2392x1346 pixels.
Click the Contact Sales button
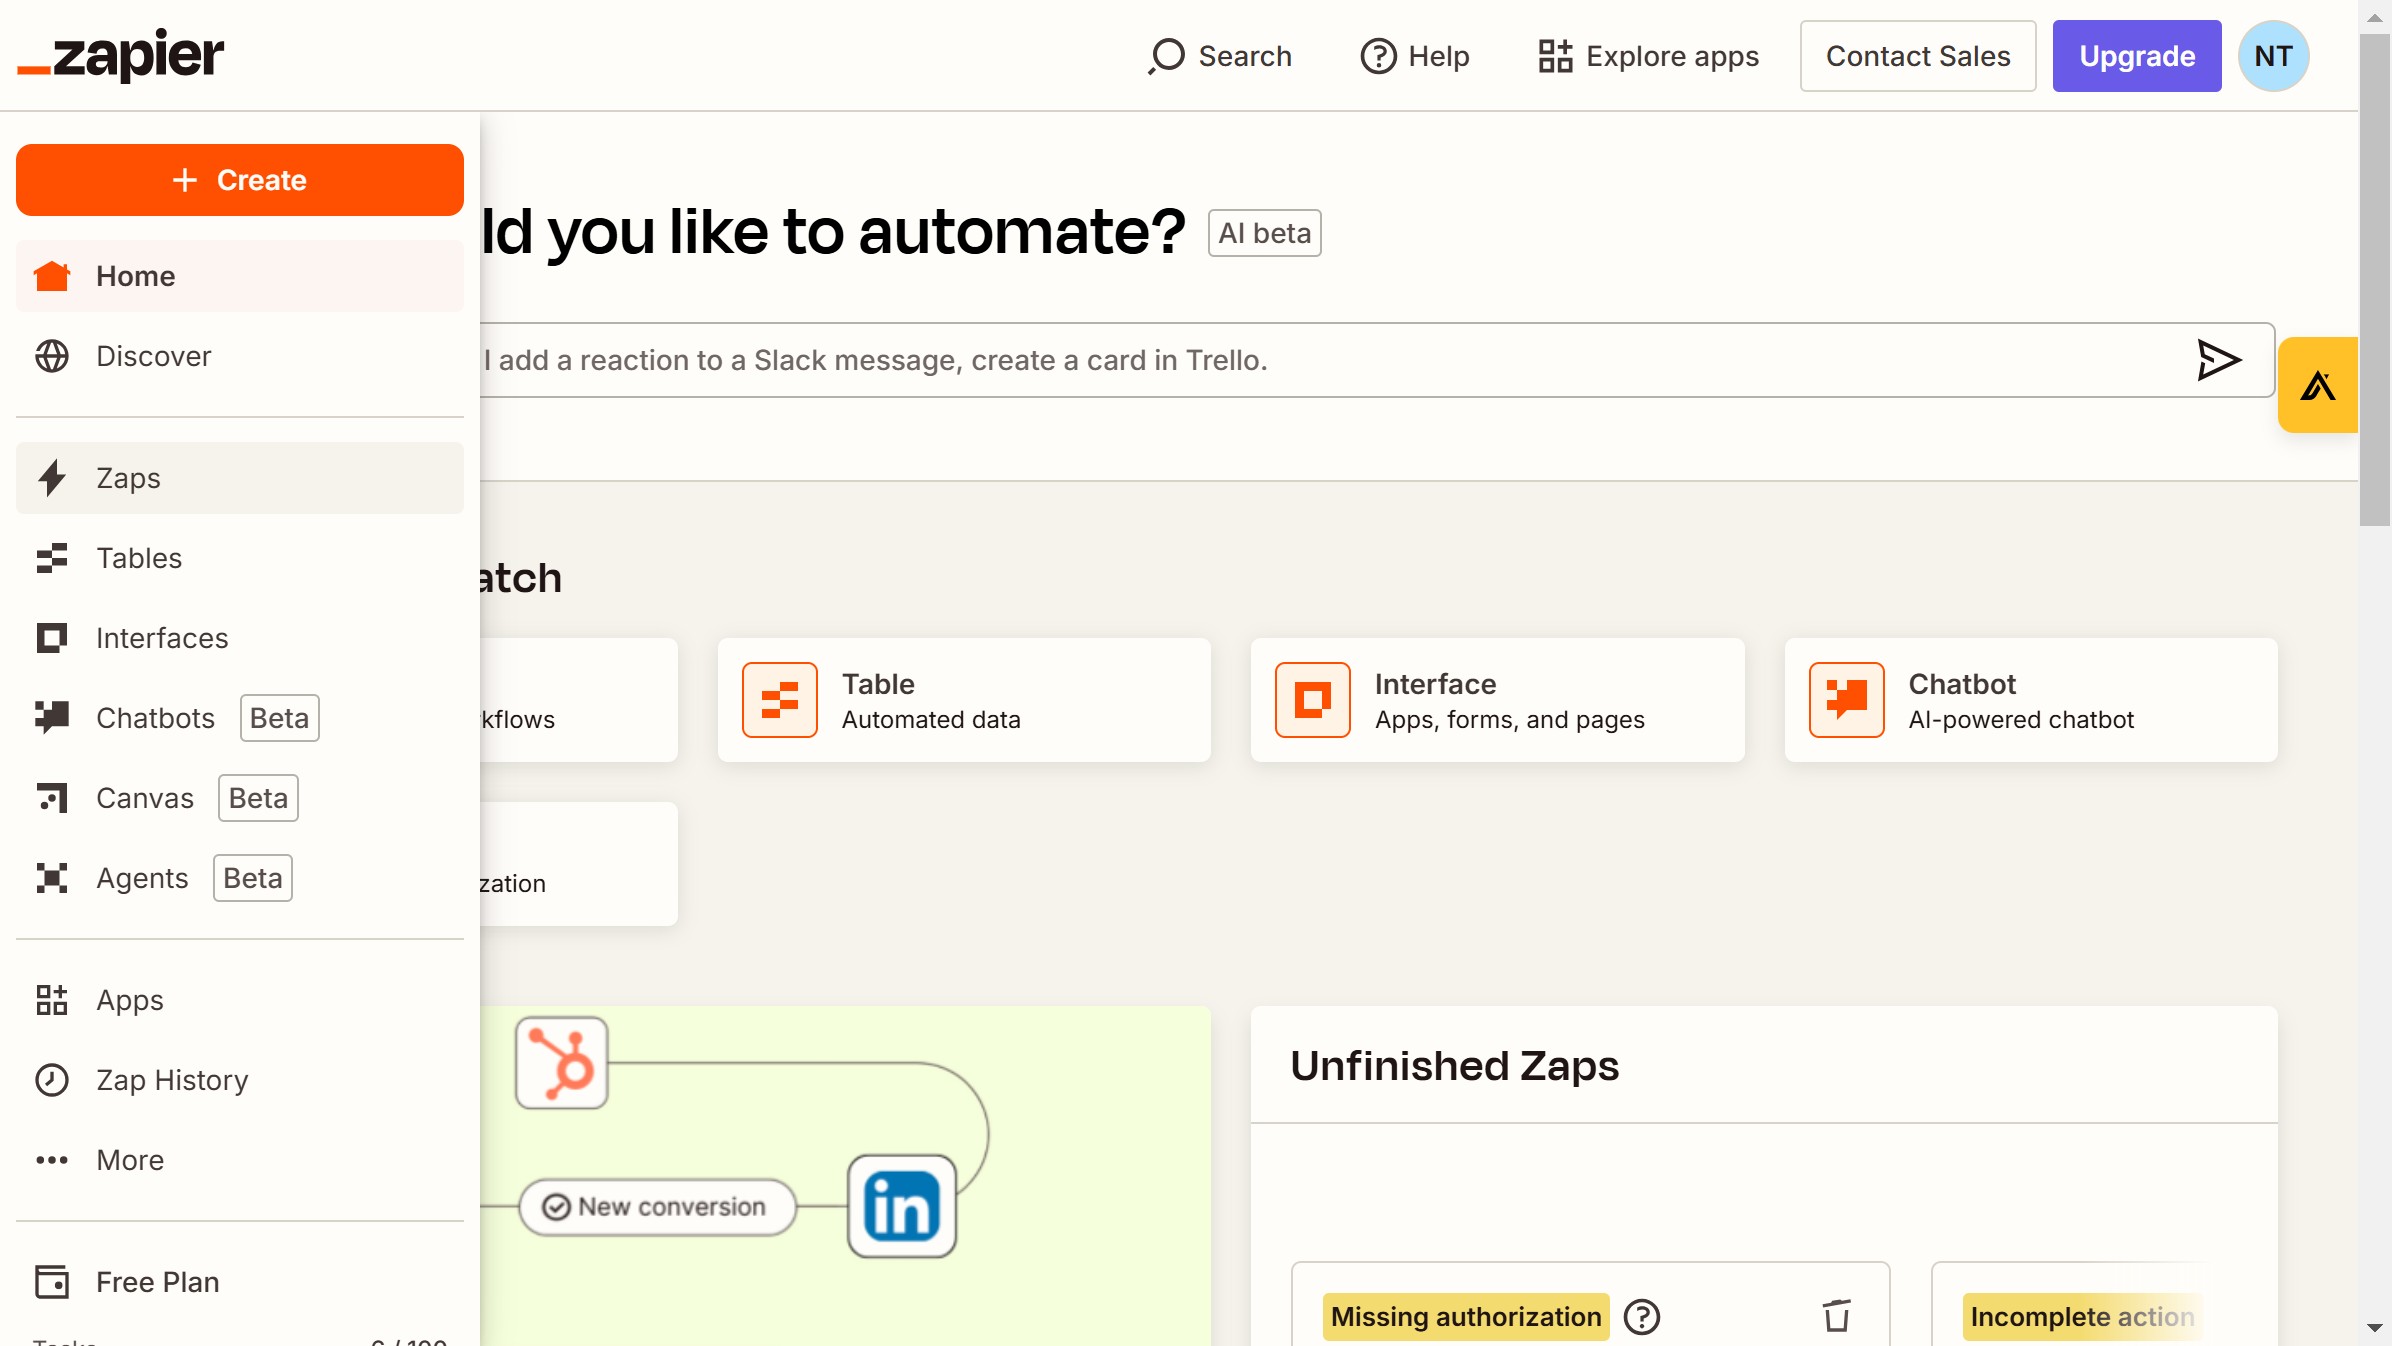(x=1917, y=56)
